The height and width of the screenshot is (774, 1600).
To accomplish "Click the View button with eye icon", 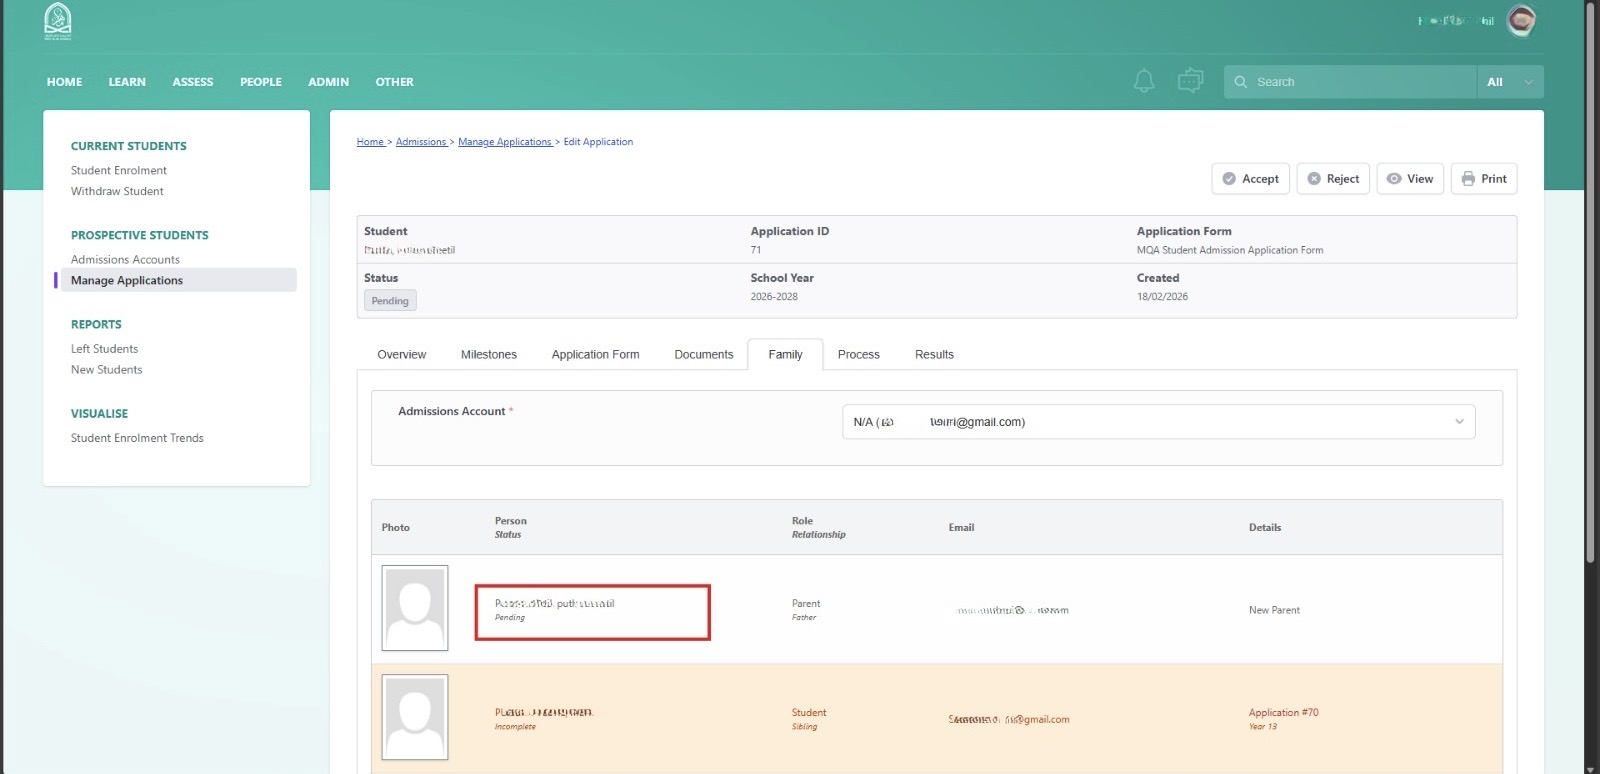I will 1410,179.
